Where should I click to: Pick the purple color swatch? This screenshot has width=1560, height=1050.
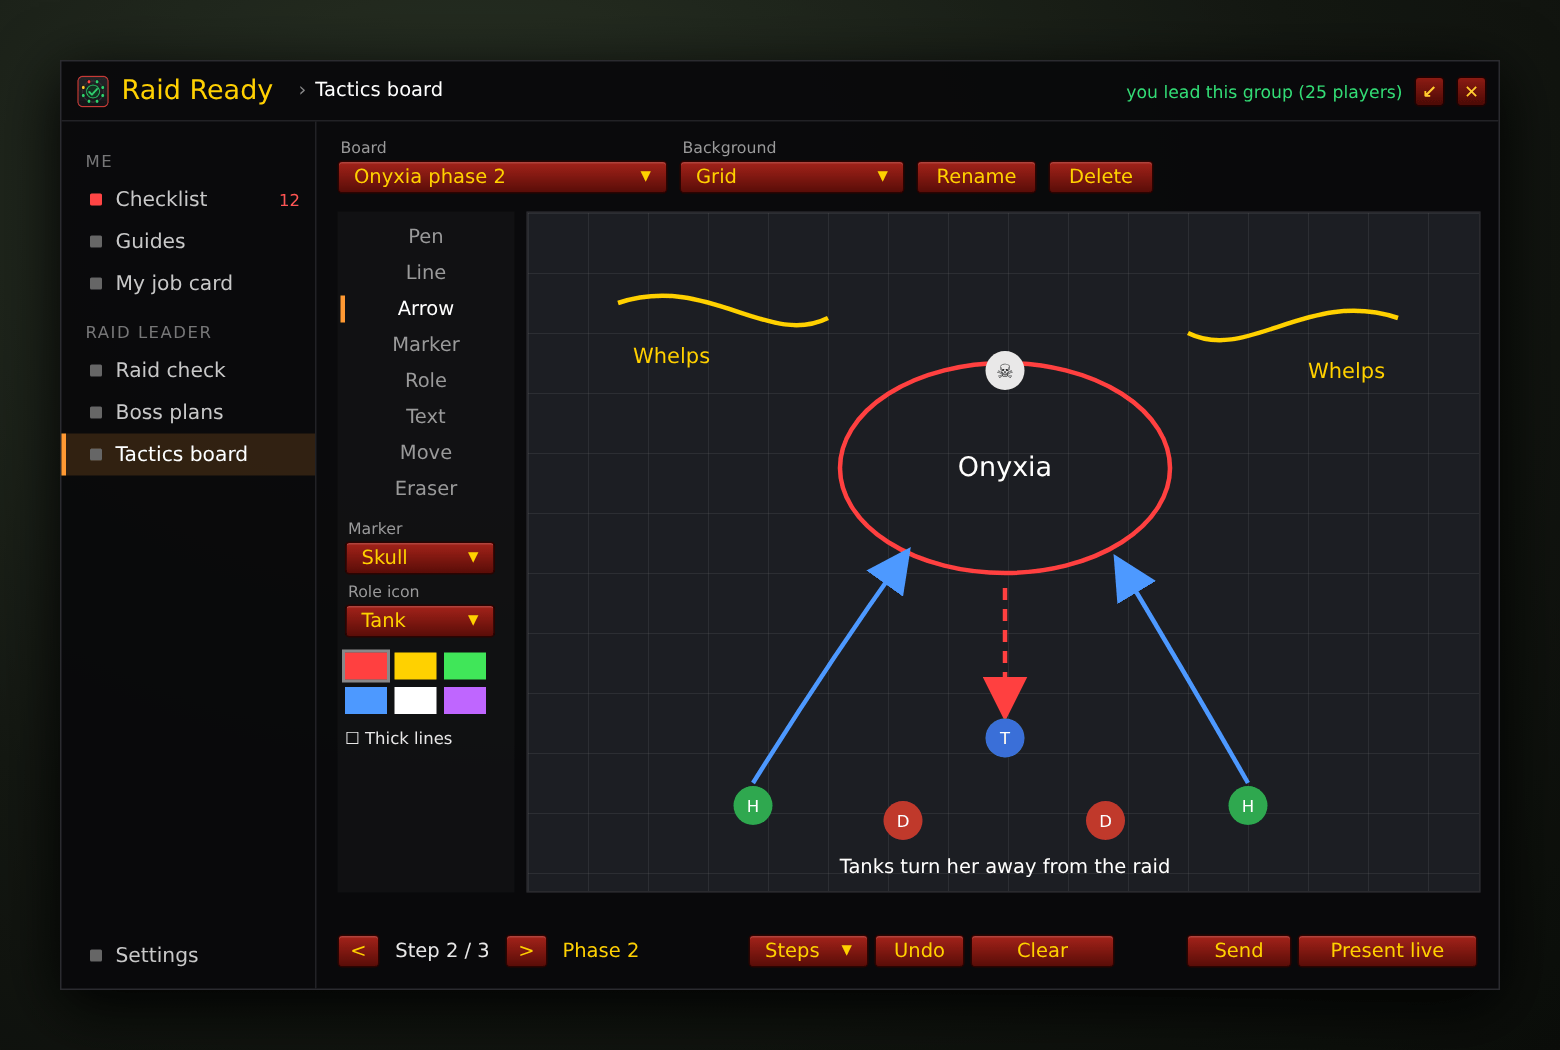(x=465, y=700)
